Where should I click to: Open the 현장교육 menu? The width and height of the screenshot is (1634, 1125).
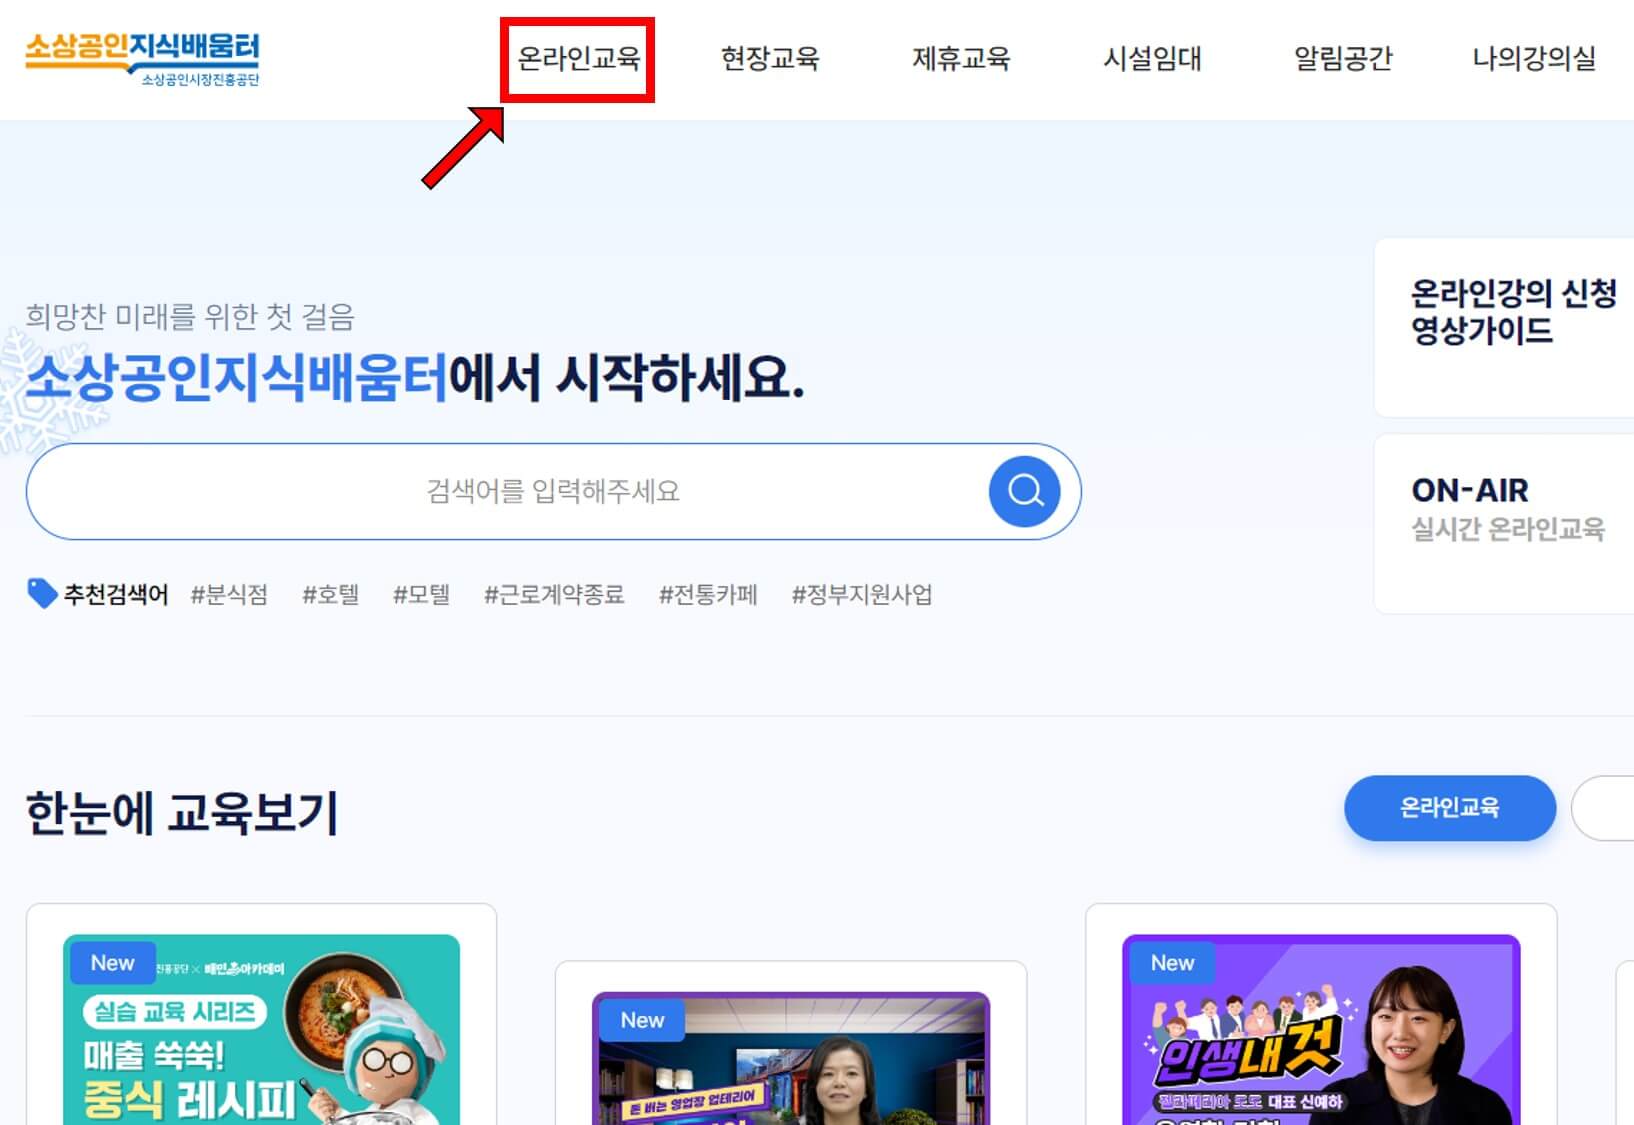coord(771,60)
